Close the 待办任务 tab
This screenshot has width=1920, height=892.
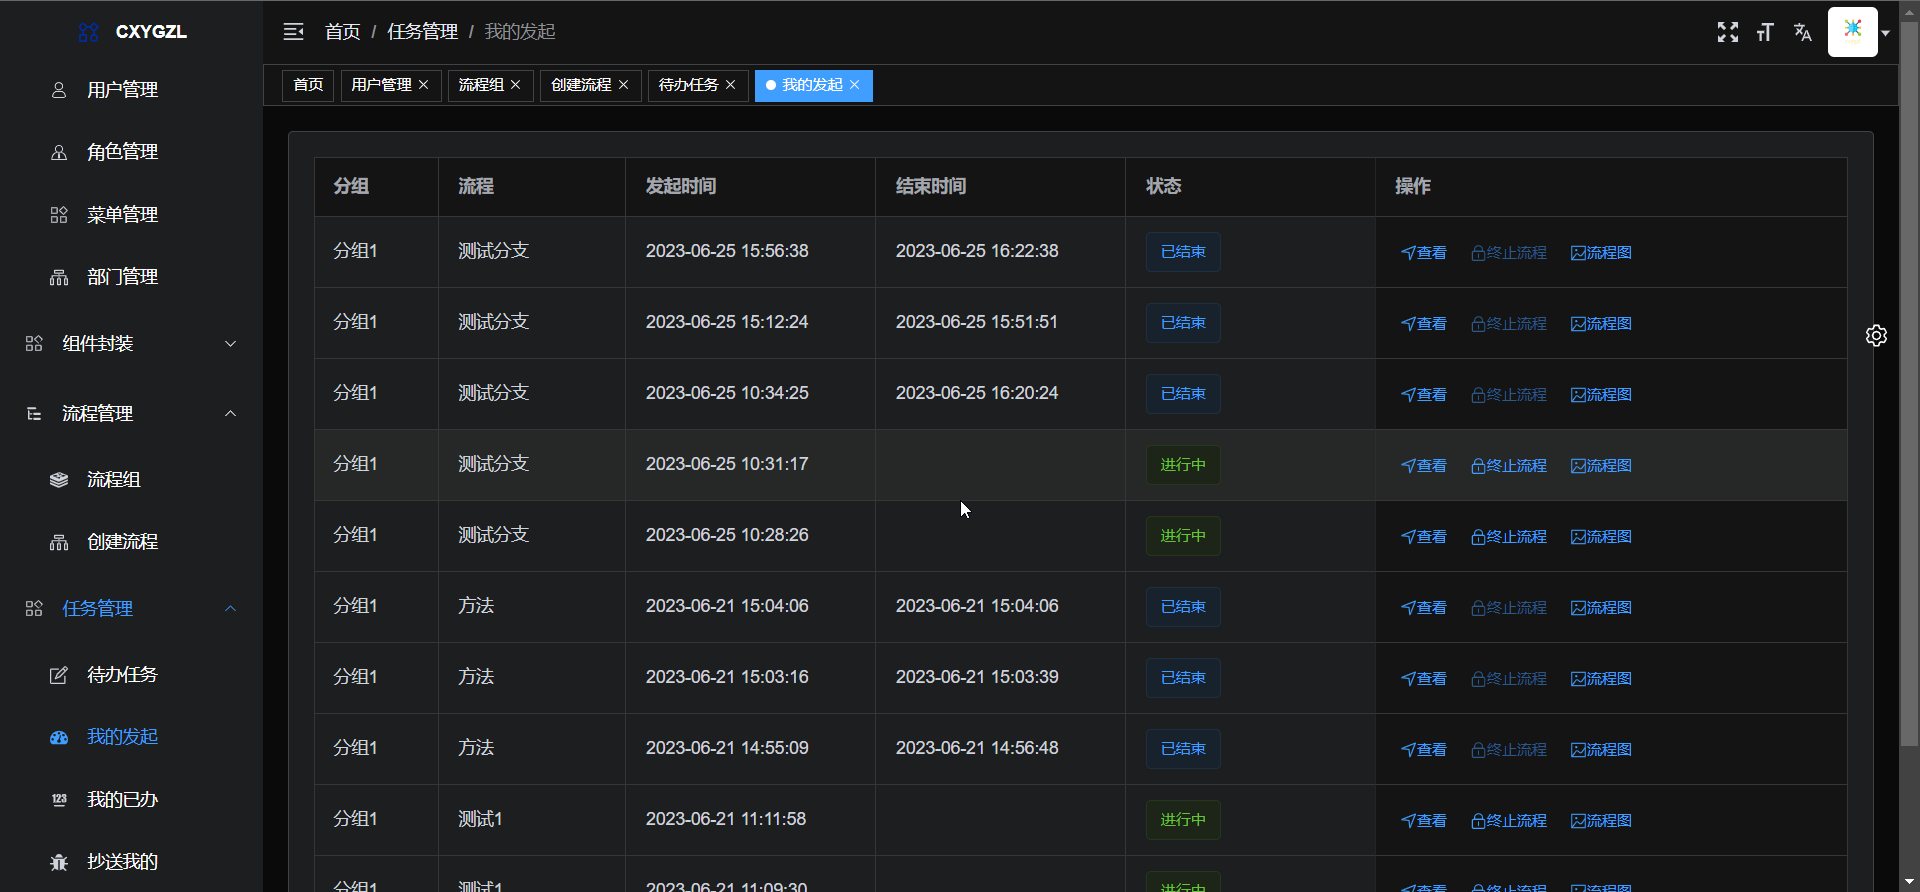coord(731,85)
